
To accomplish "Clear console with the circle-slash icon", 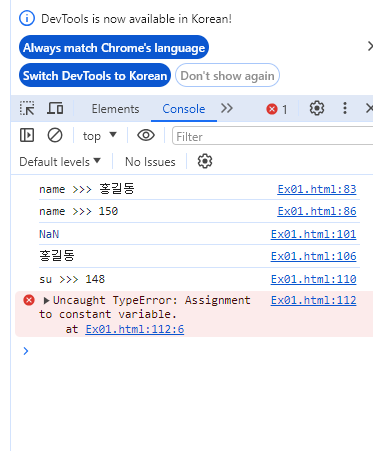I will 55,135.
